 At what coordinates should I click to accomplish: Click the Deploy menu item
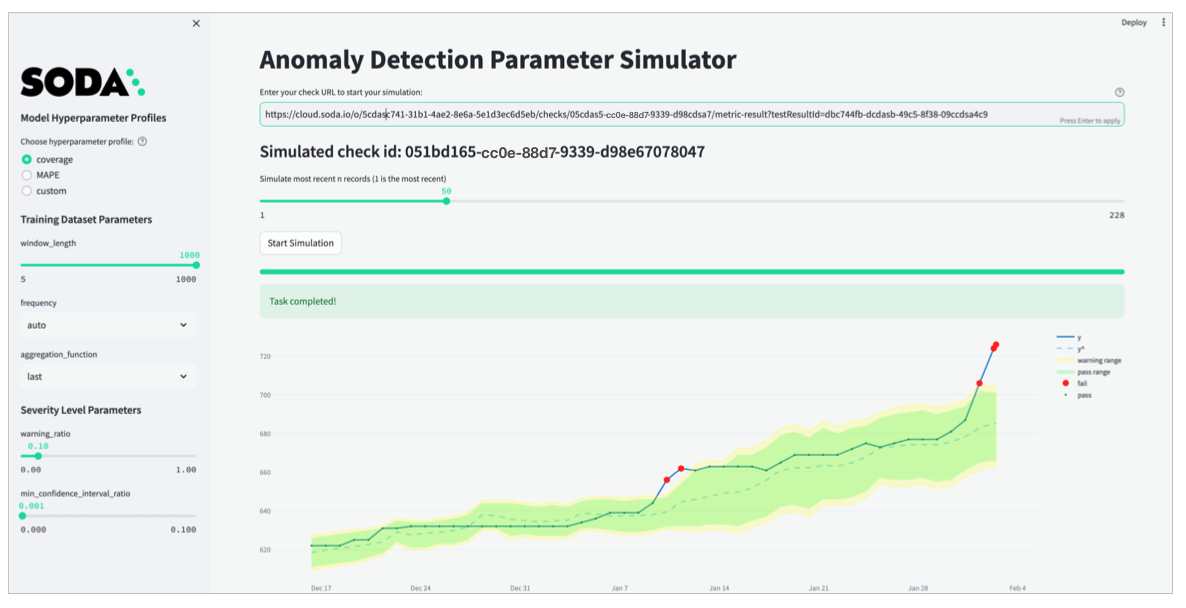(x=1134, y=22)
